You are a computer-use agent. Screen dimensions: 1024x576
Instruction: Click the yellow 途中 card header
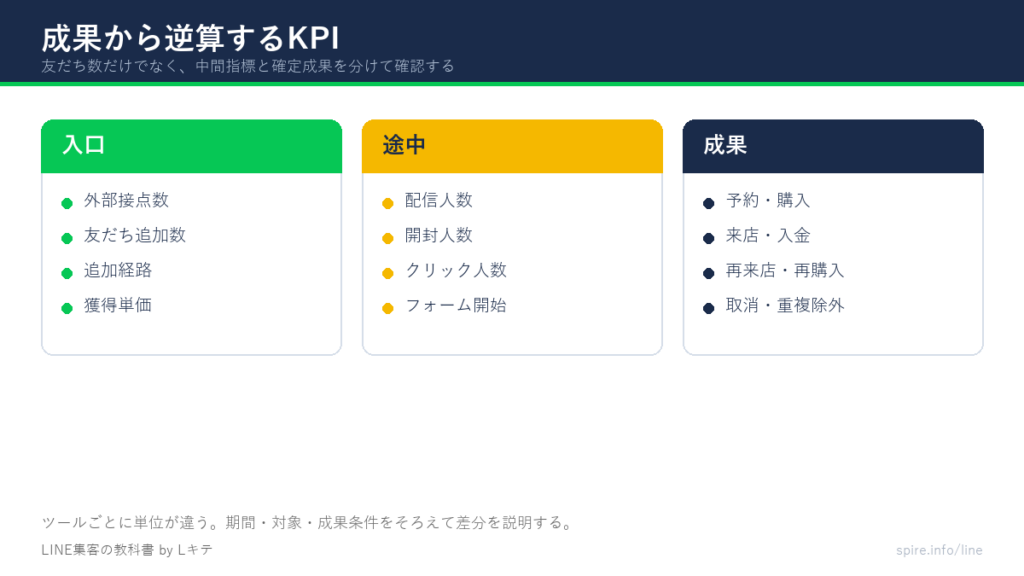[512, 146]
